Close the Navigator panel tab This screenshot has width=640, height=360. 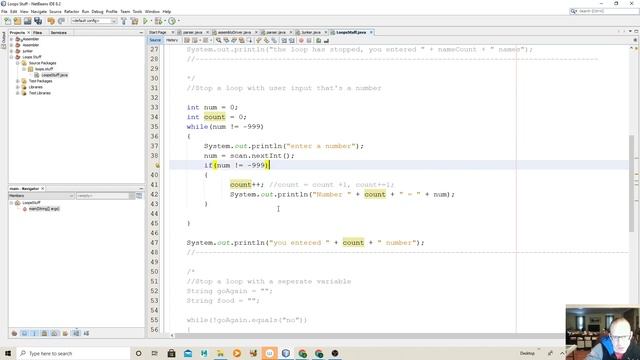(x=42, y=189)
